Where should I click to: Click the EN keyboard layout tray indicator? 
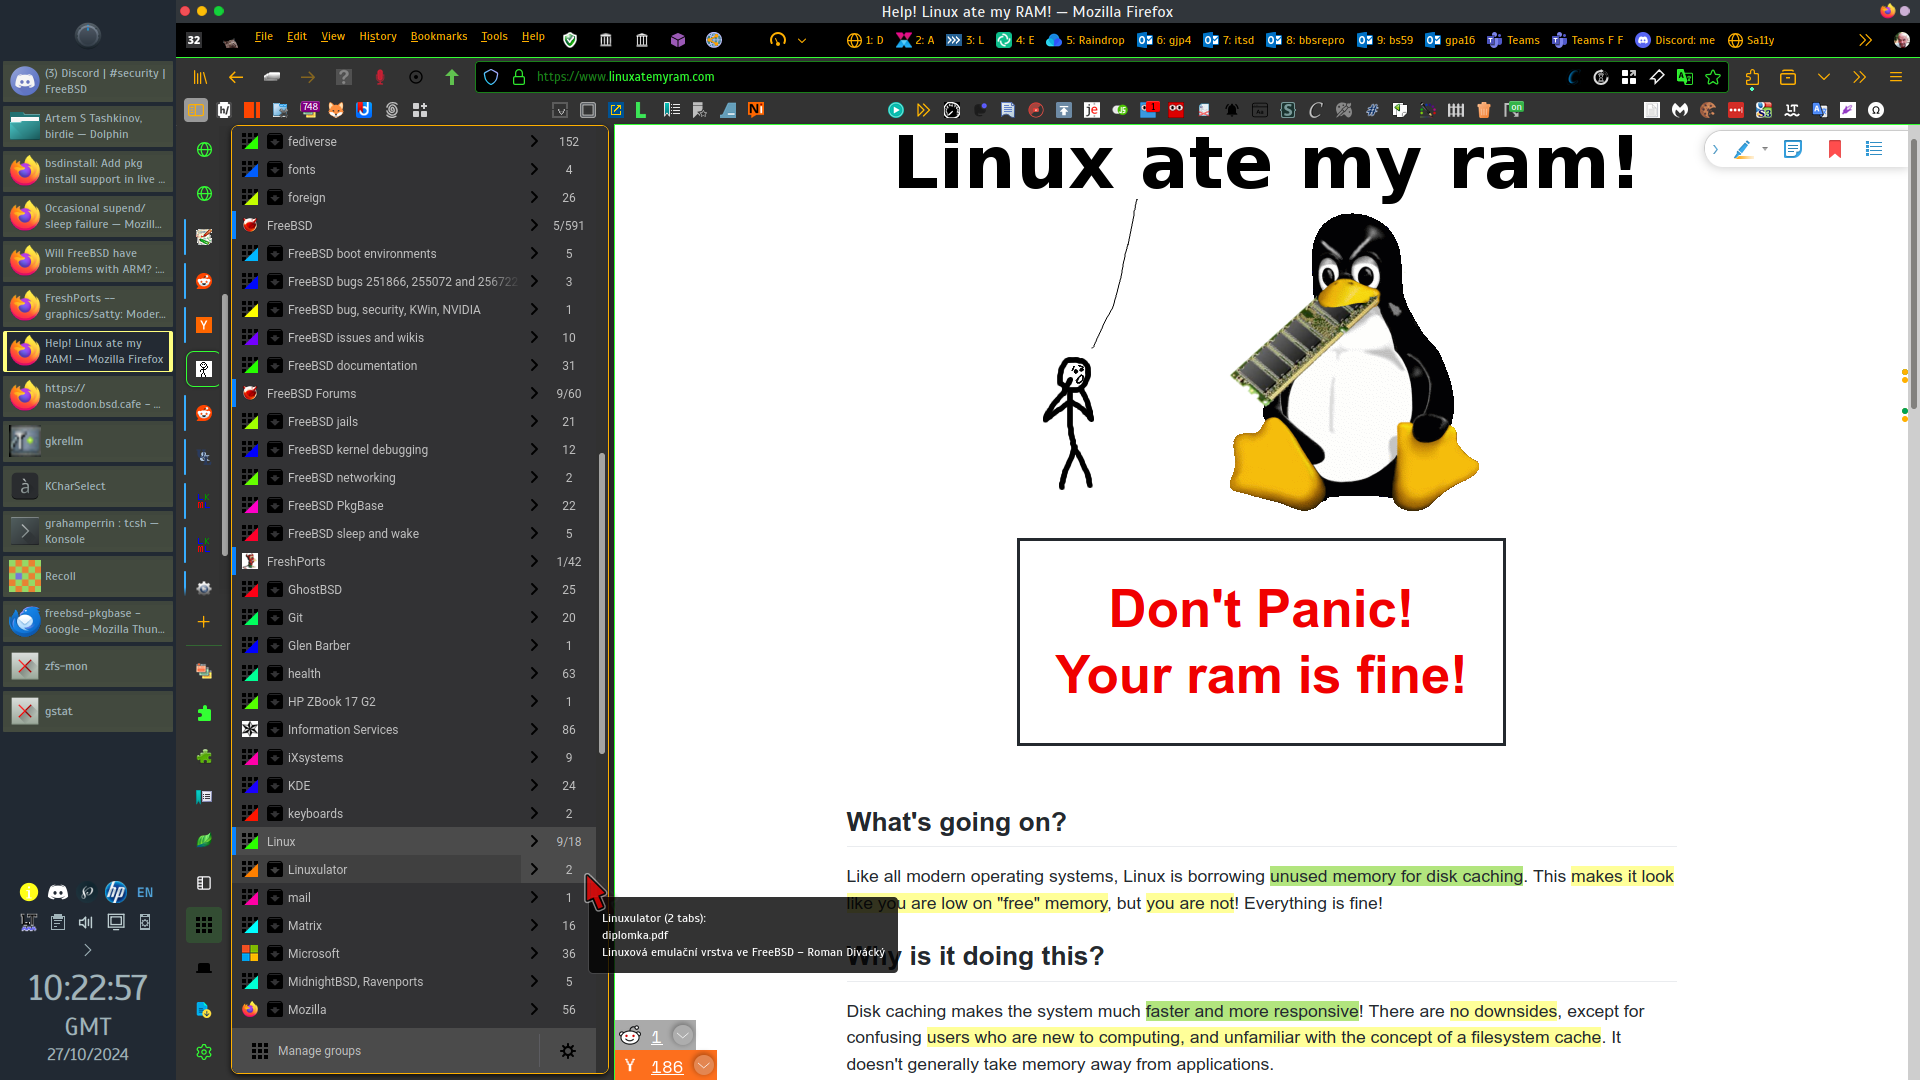[145, 892]
